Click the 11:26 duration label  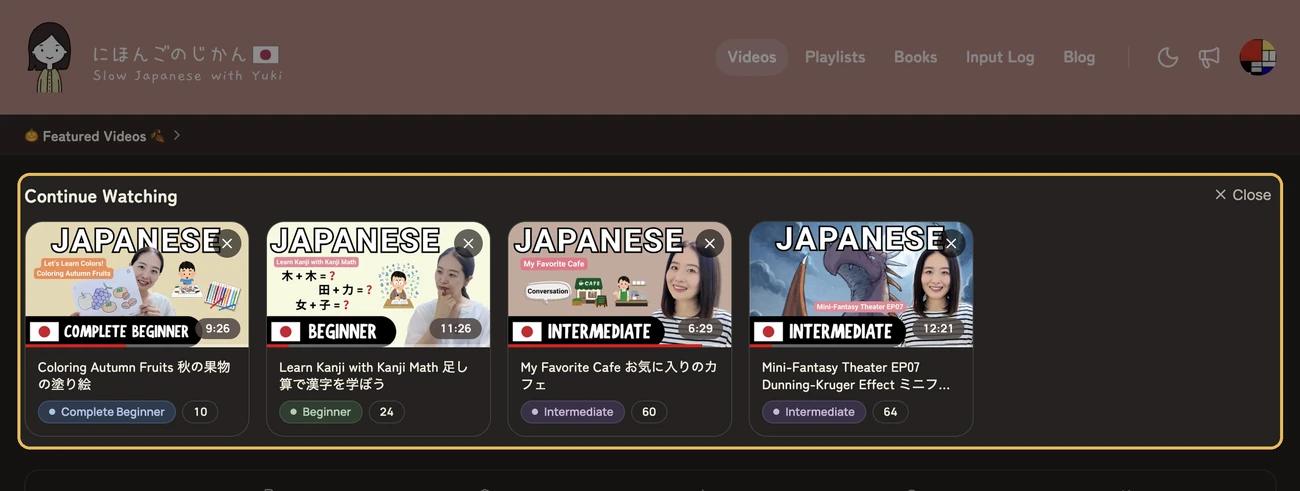click(456, 329)
